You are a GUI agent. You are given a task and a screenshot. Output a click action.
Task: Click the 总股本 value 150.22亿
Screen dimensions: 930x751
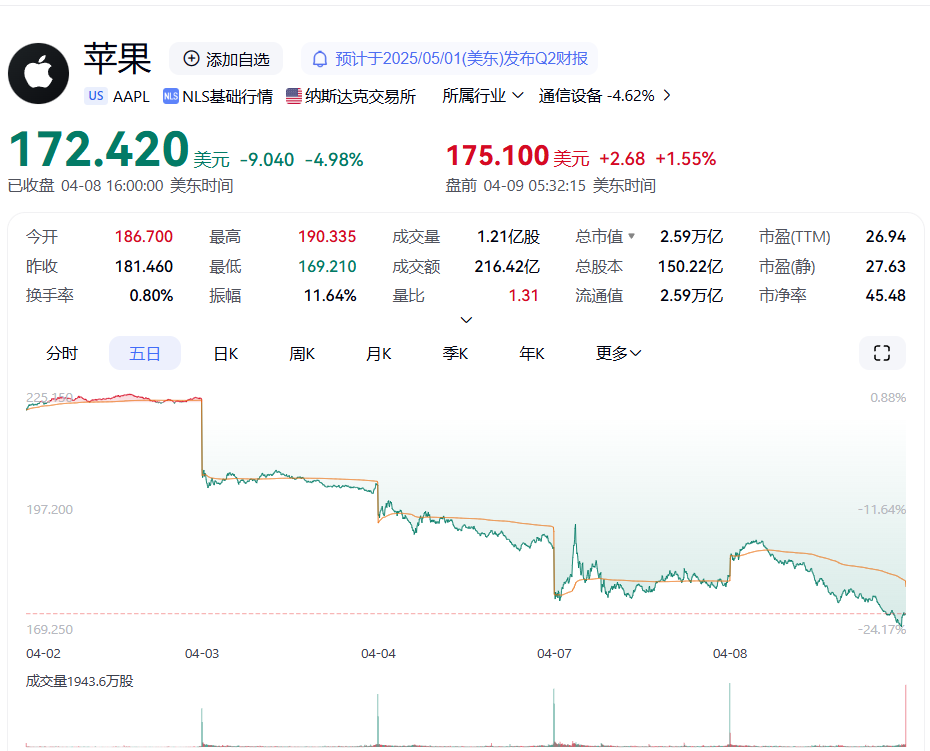click(690, 266)
